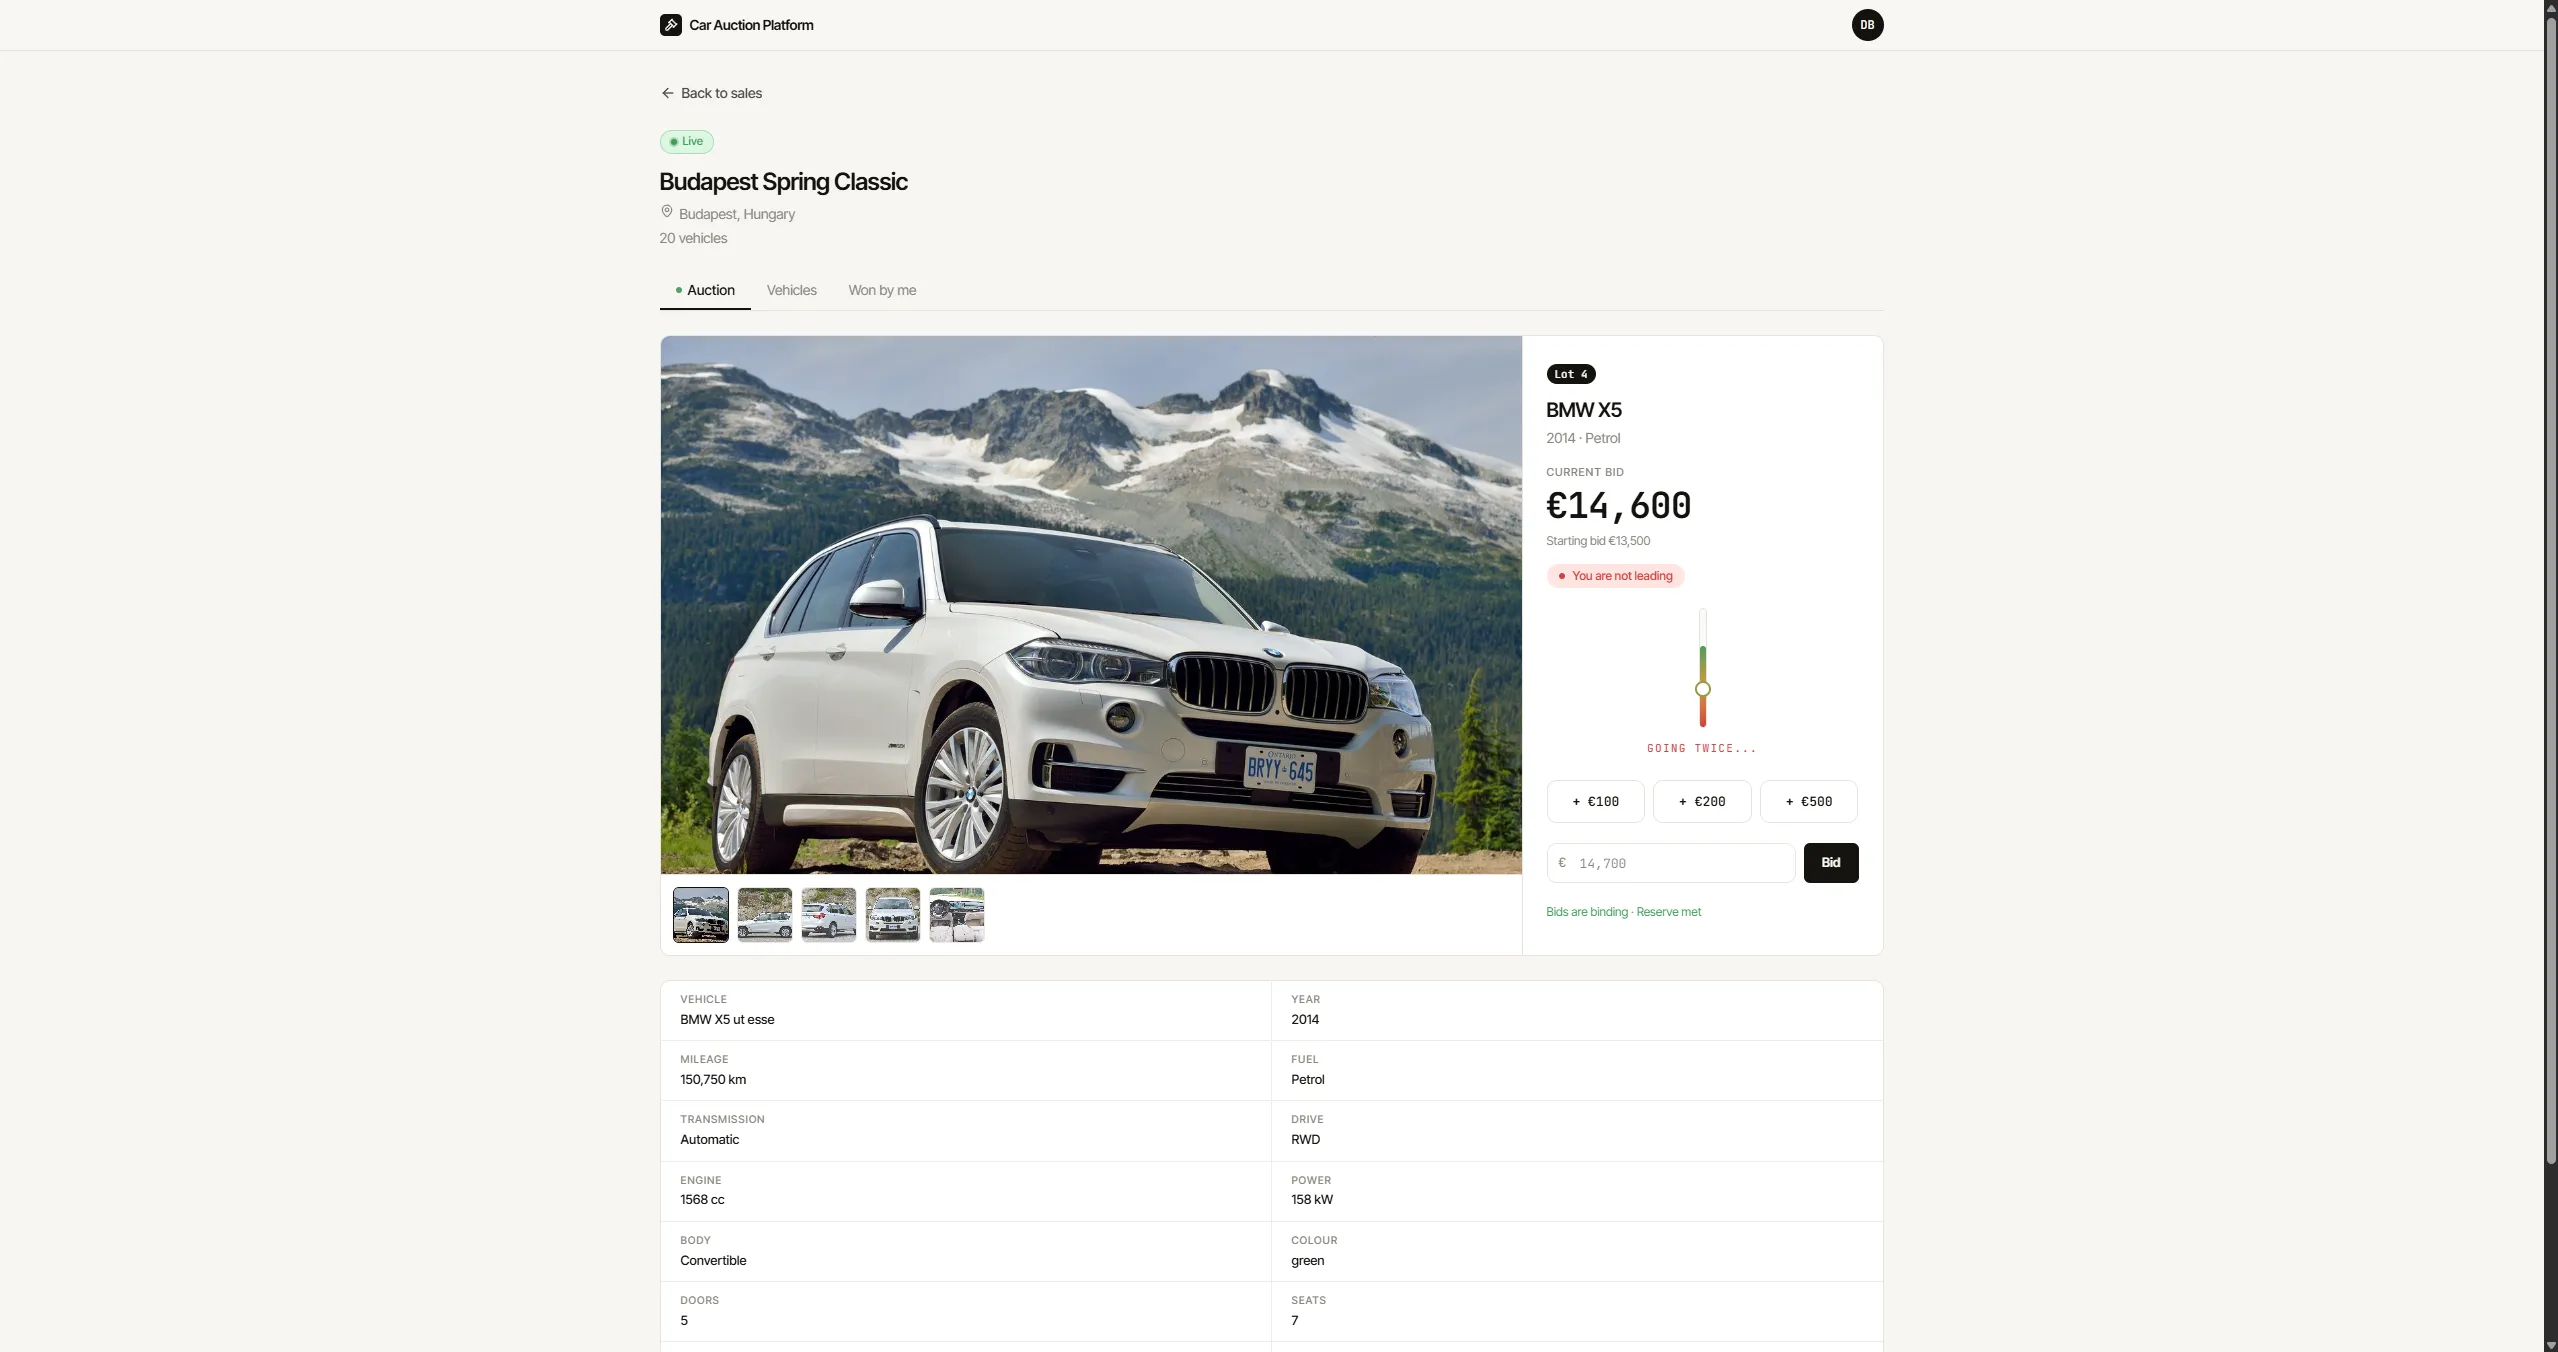Select the Auction tab

[x=705, y=290]
